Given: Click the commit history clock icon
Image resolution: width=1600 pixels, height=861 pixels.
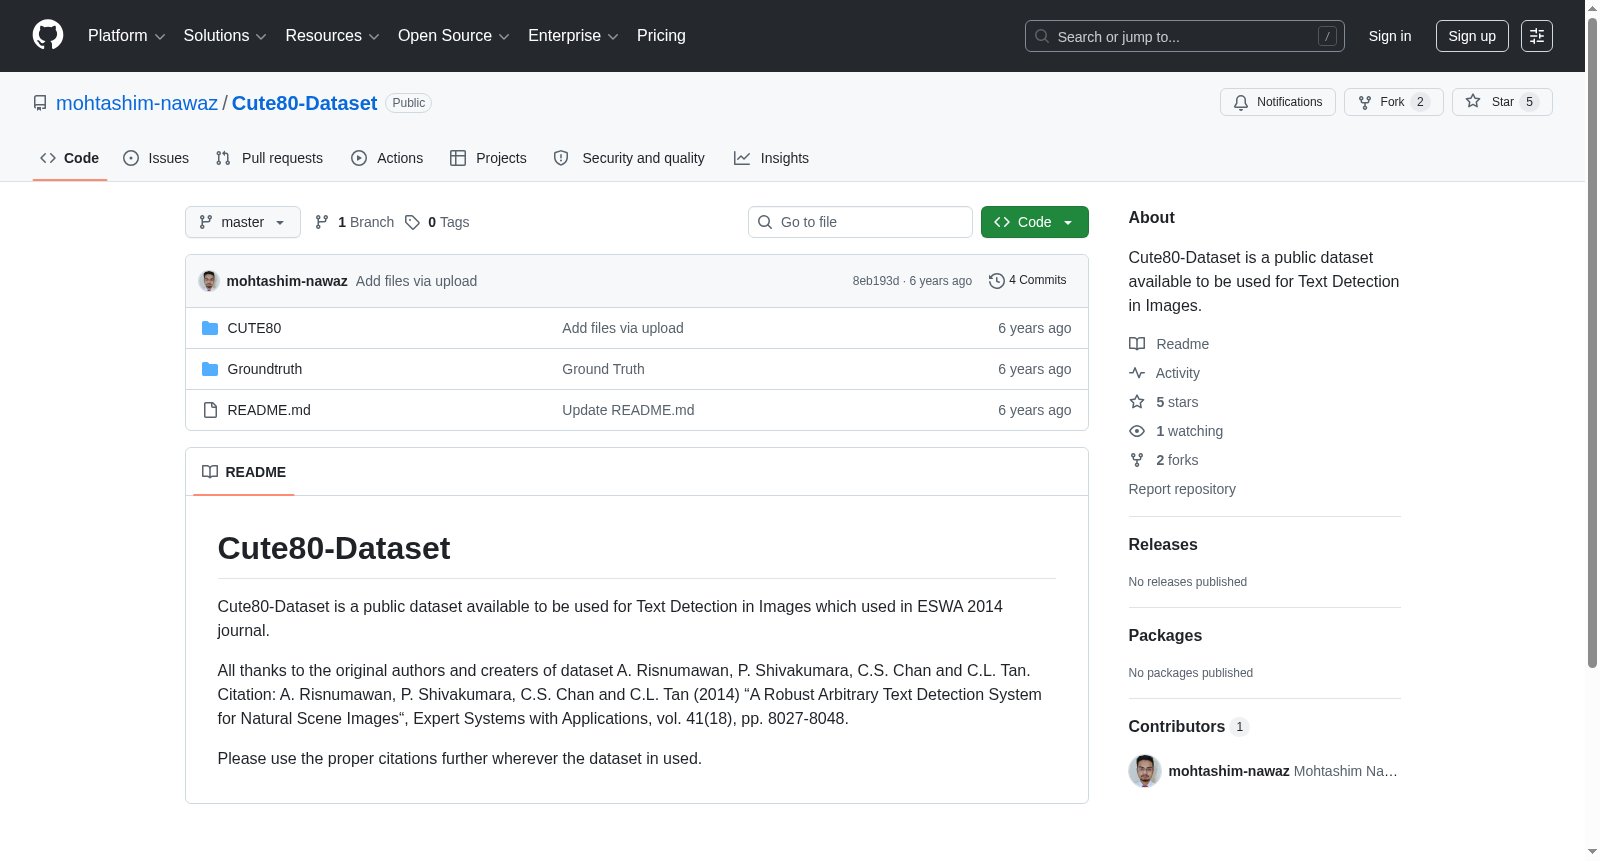Looking at the screenshot, I should click(x=996, y=281).
